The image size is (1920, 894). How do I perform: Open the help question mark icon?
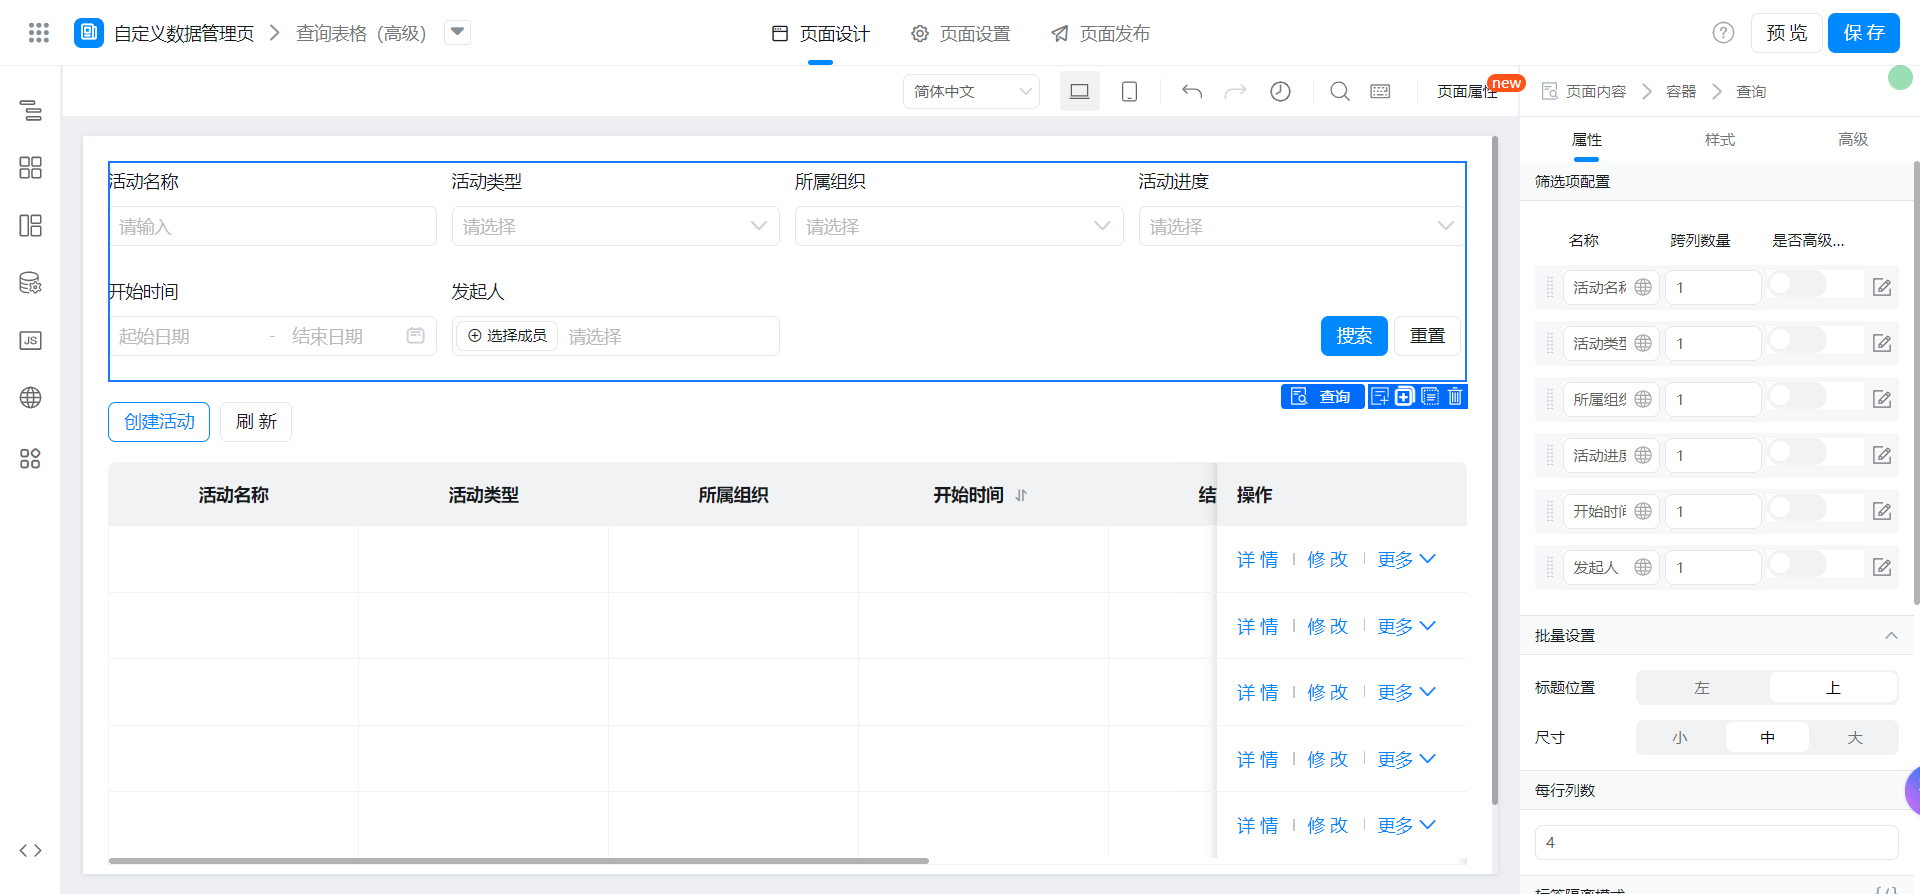[1723, 33]
